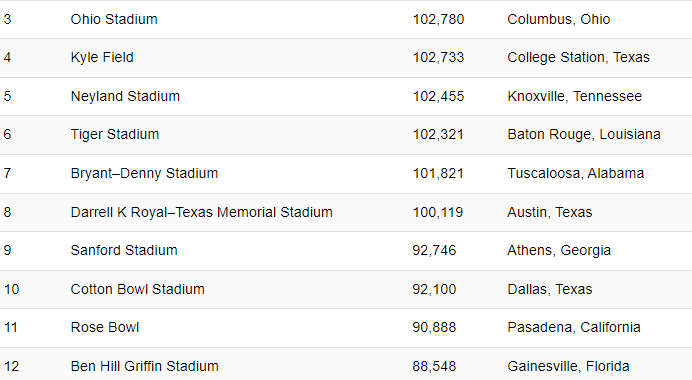Image resolution: width=692 pixels, height=380 pixels.
Task: Select the Kyle Field stadium entry
Action: (x=102, y=57)
